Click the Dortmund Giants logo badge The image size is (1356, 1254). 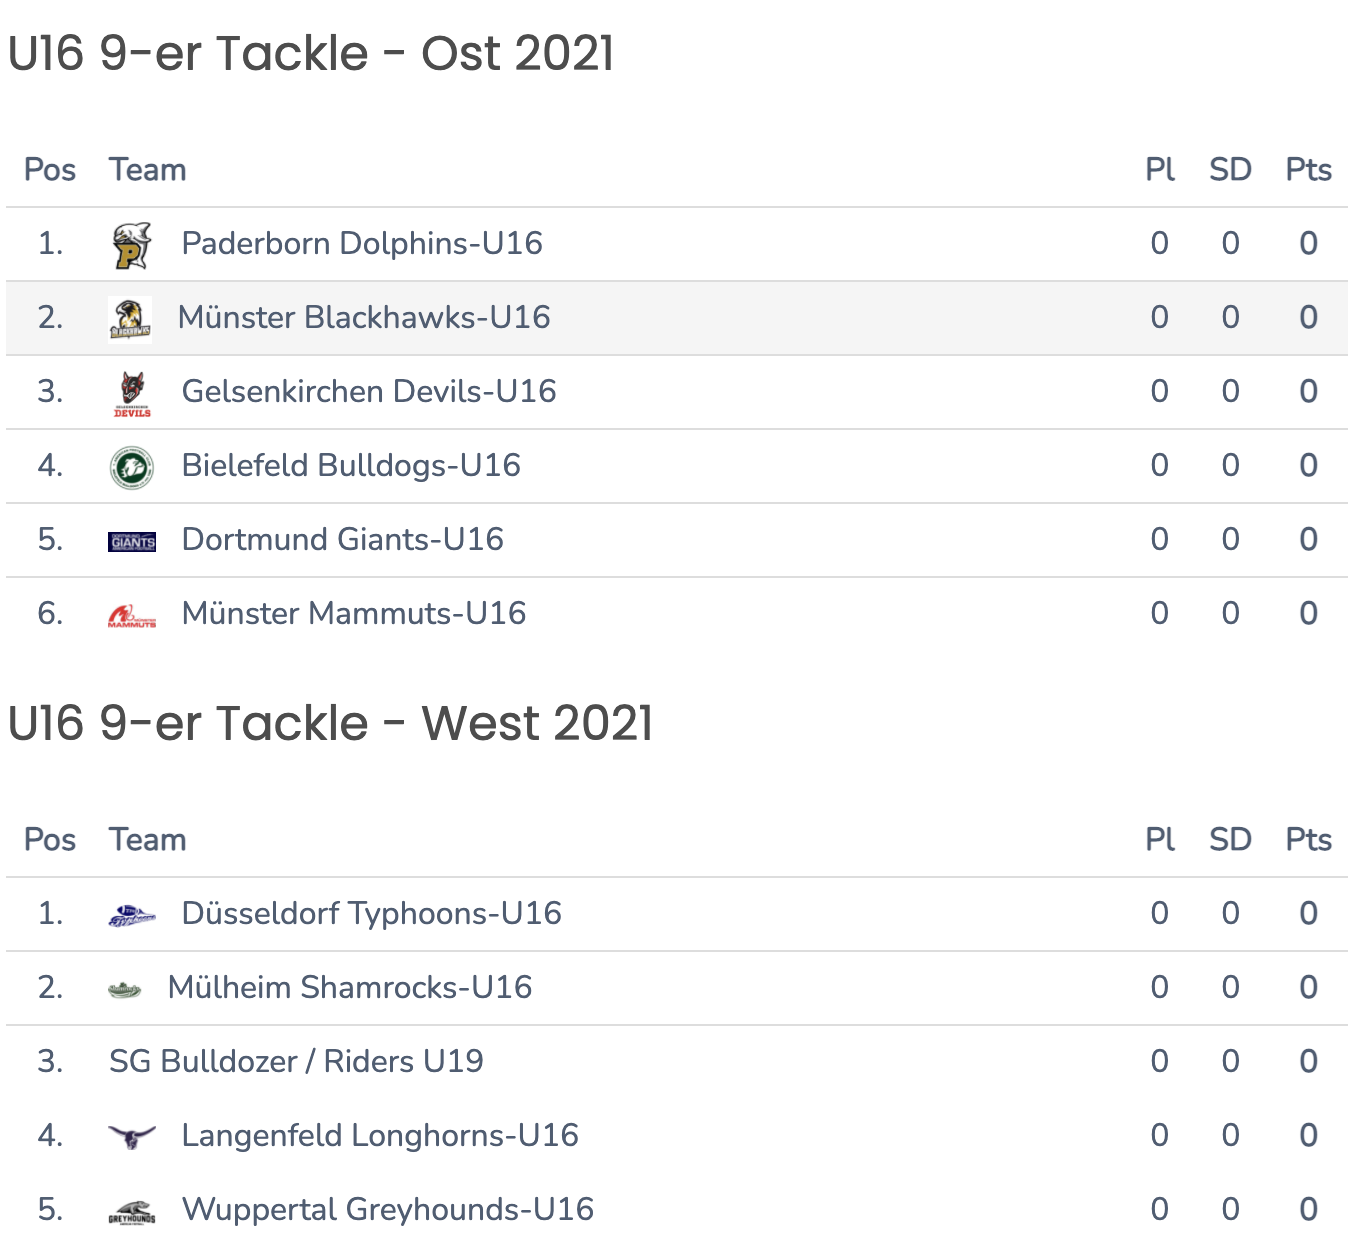(132, 542)
